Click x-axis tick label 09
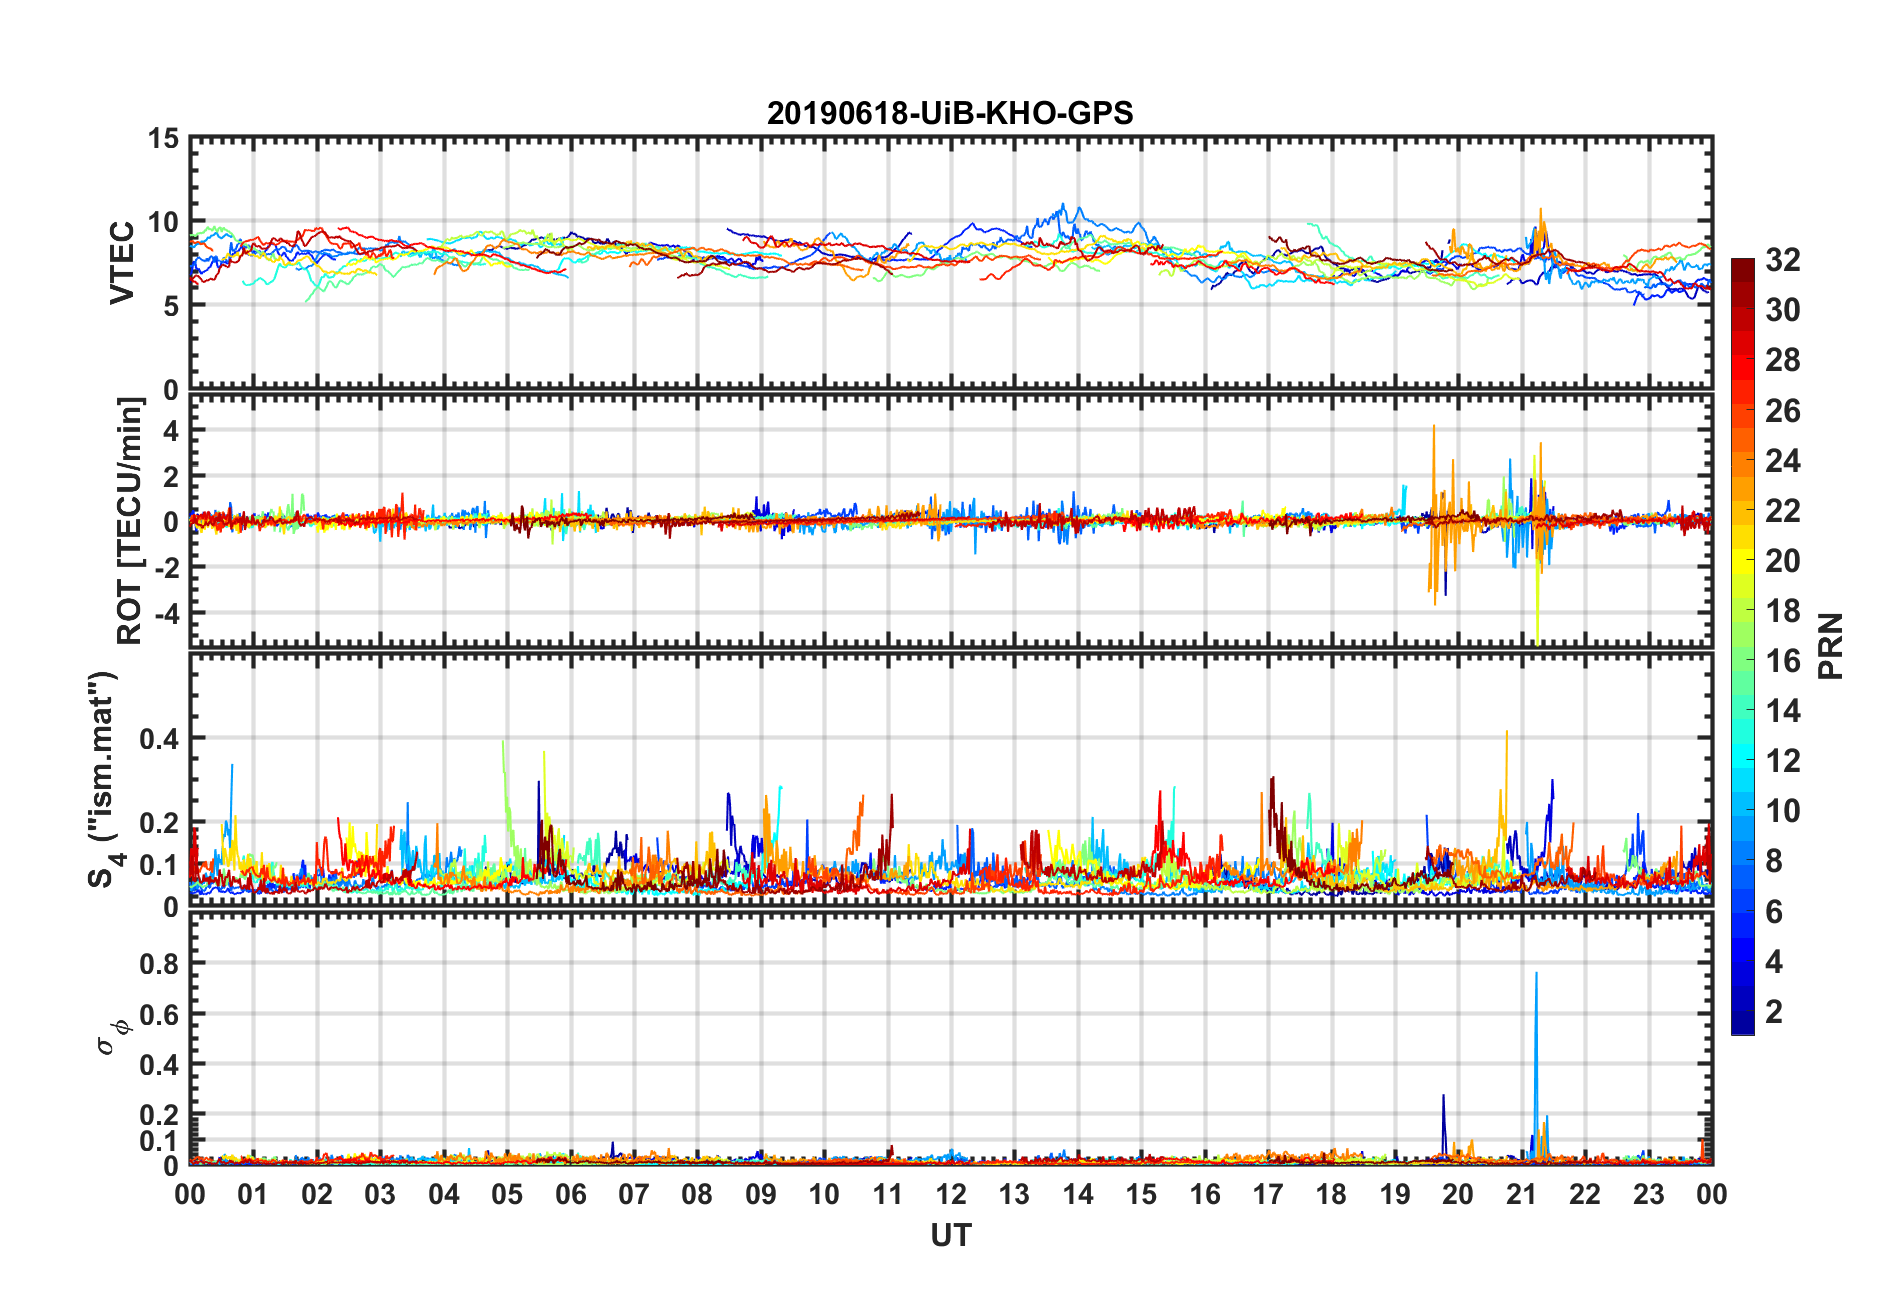 [x=761, y=1194]
